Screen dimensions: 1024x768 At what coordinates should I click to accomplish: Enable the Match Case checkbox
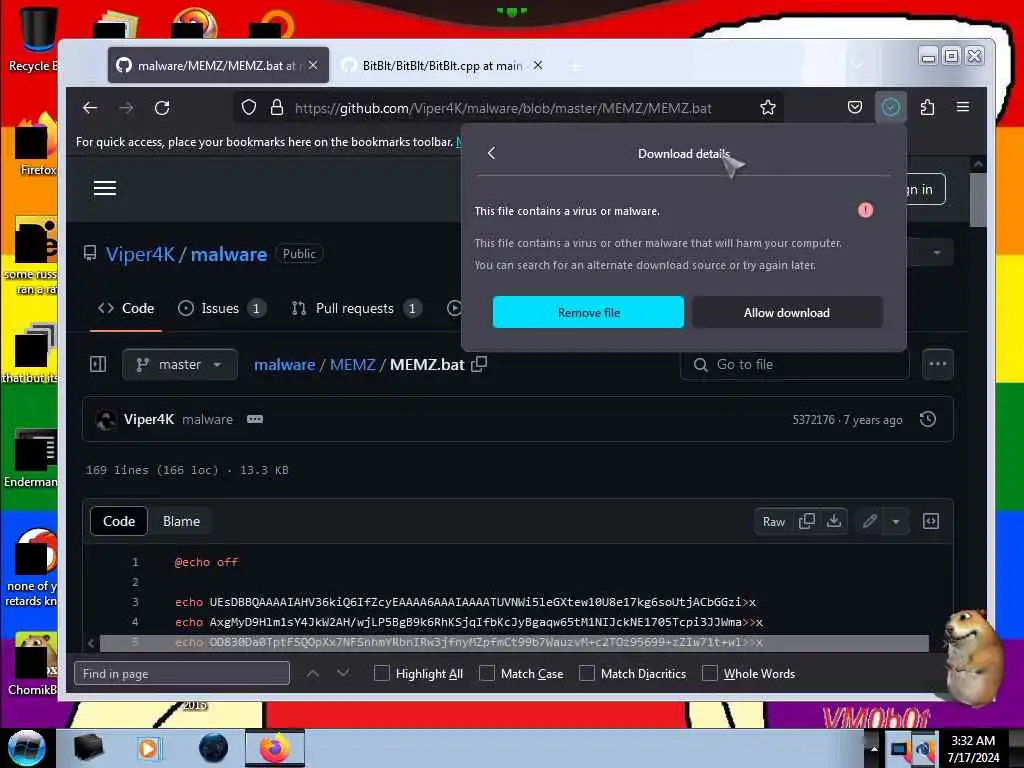click(487, 673)
